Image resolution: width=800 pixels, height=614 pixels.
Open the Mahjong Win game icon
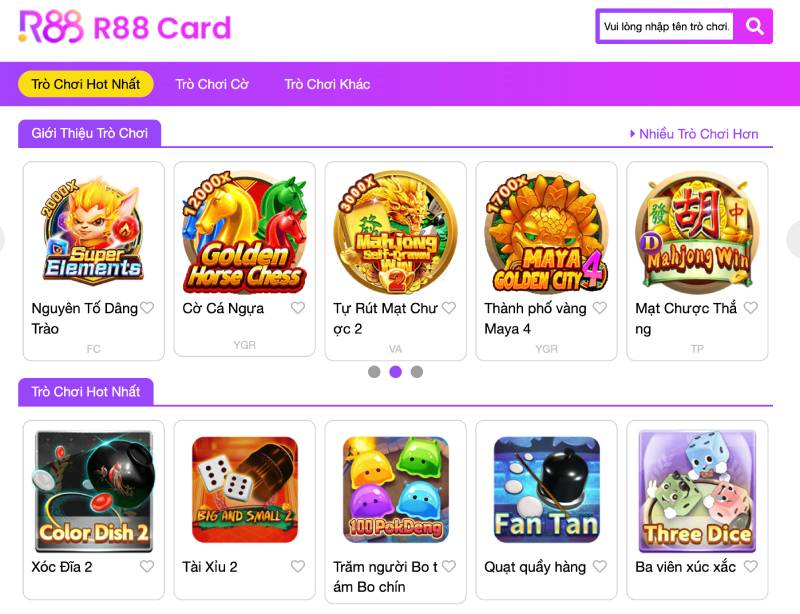[697, 231]
